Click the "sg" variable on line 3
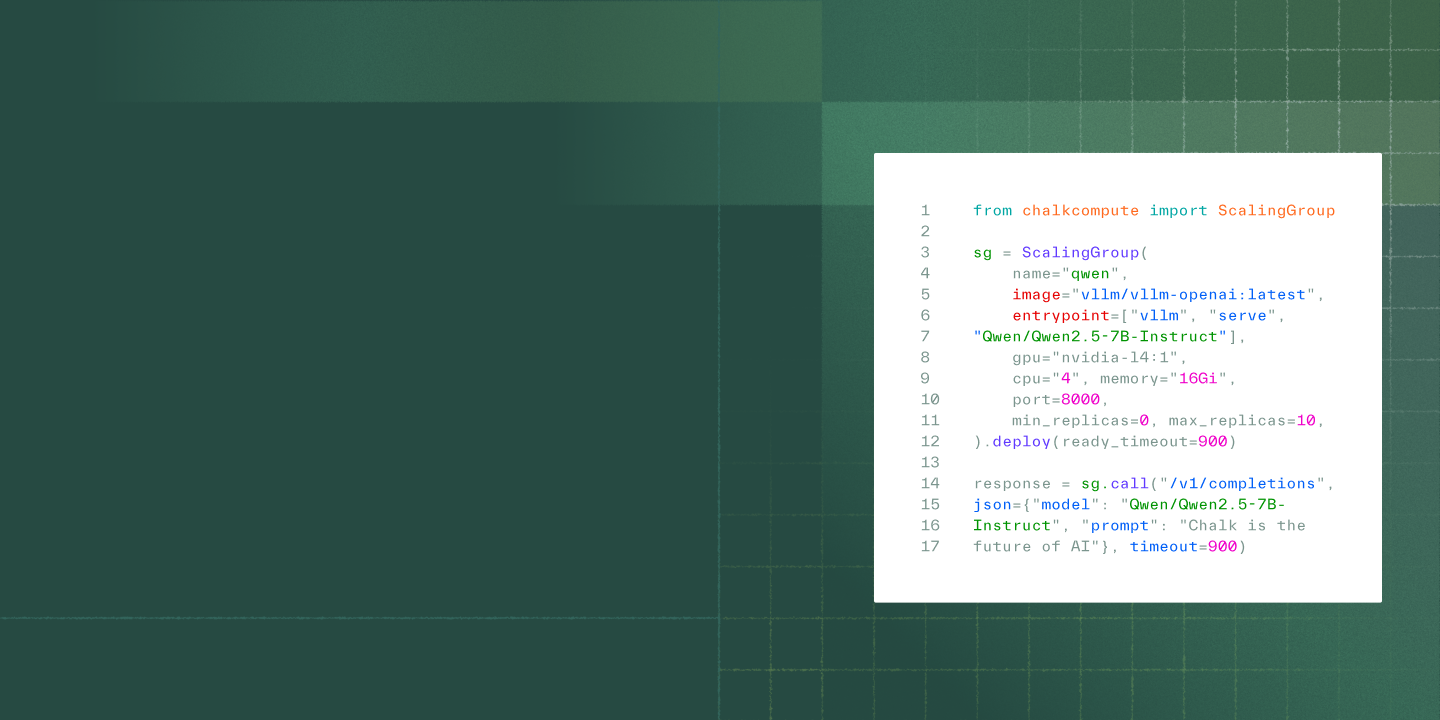This screenshot has width=1440, height=720. 983,253
